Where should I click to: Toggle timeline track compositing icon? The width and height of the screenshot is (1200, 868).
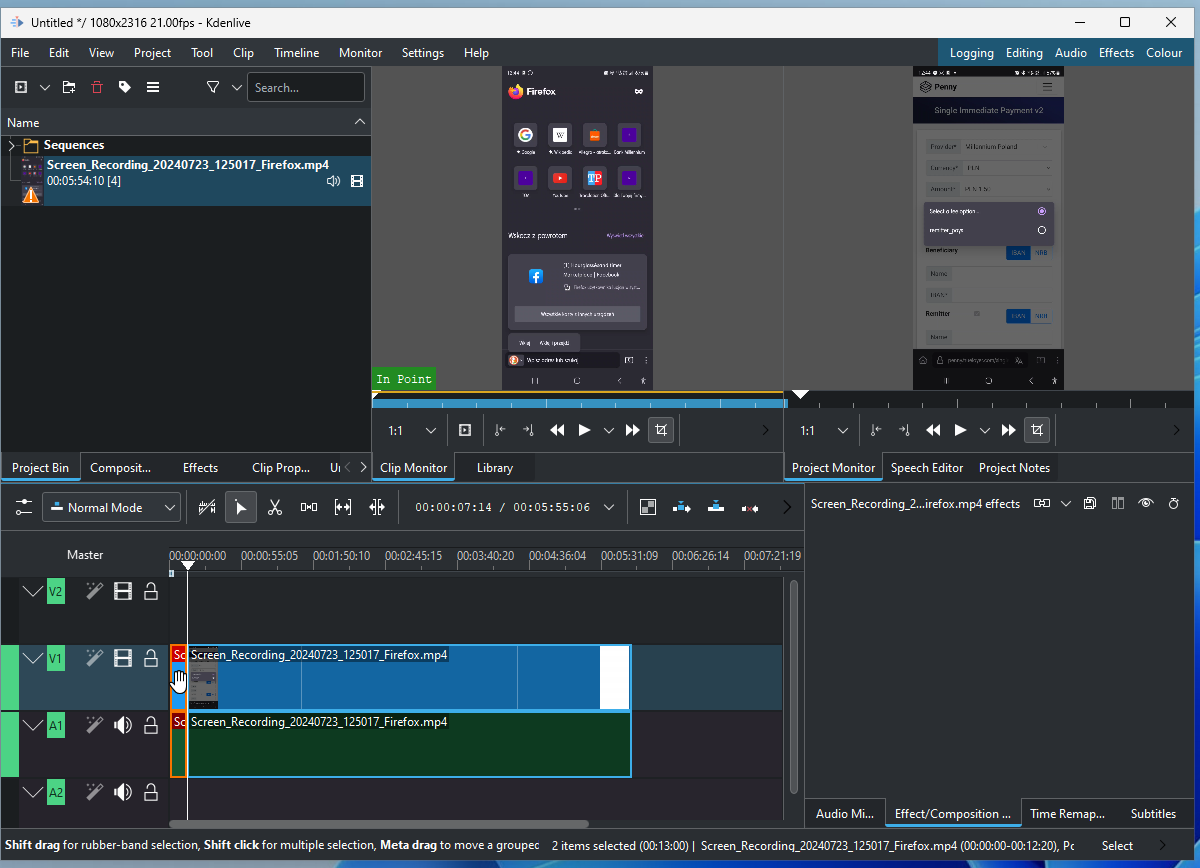[207, 507]
